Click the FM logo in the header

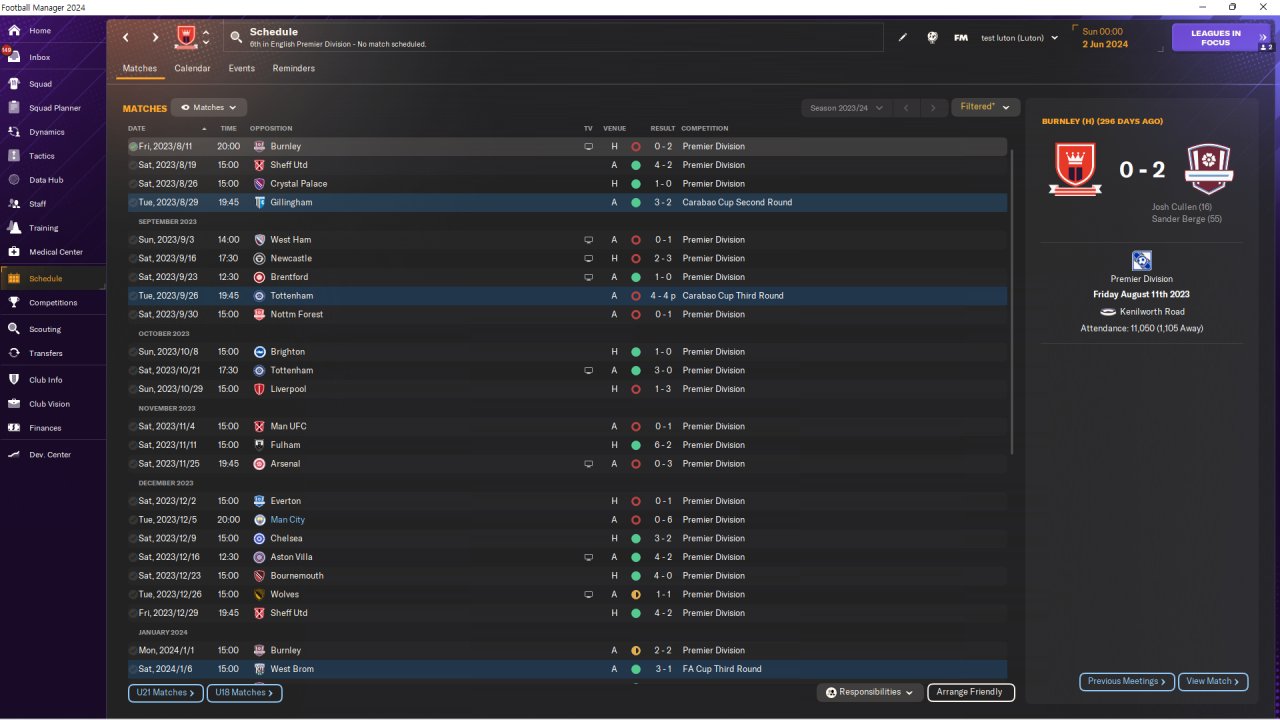coord(961,38)
